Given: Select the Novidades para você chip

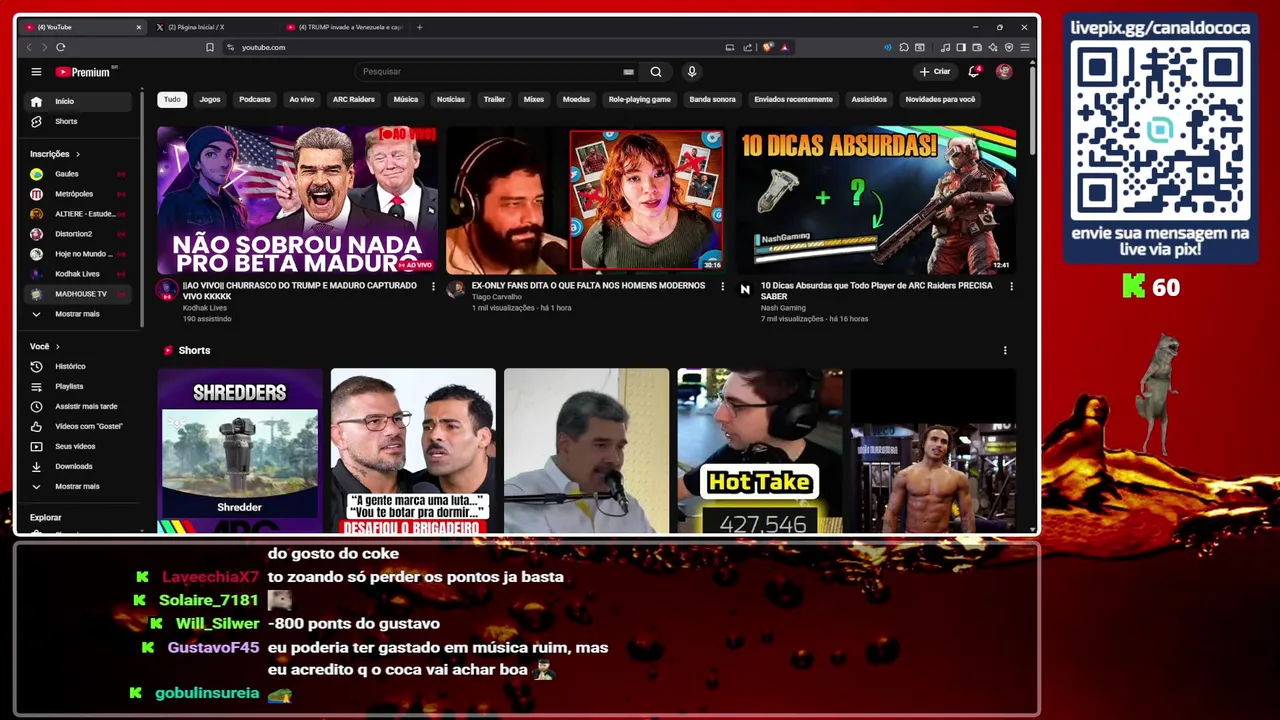Looking at the screenshot, I should click(x=940, y=99).
